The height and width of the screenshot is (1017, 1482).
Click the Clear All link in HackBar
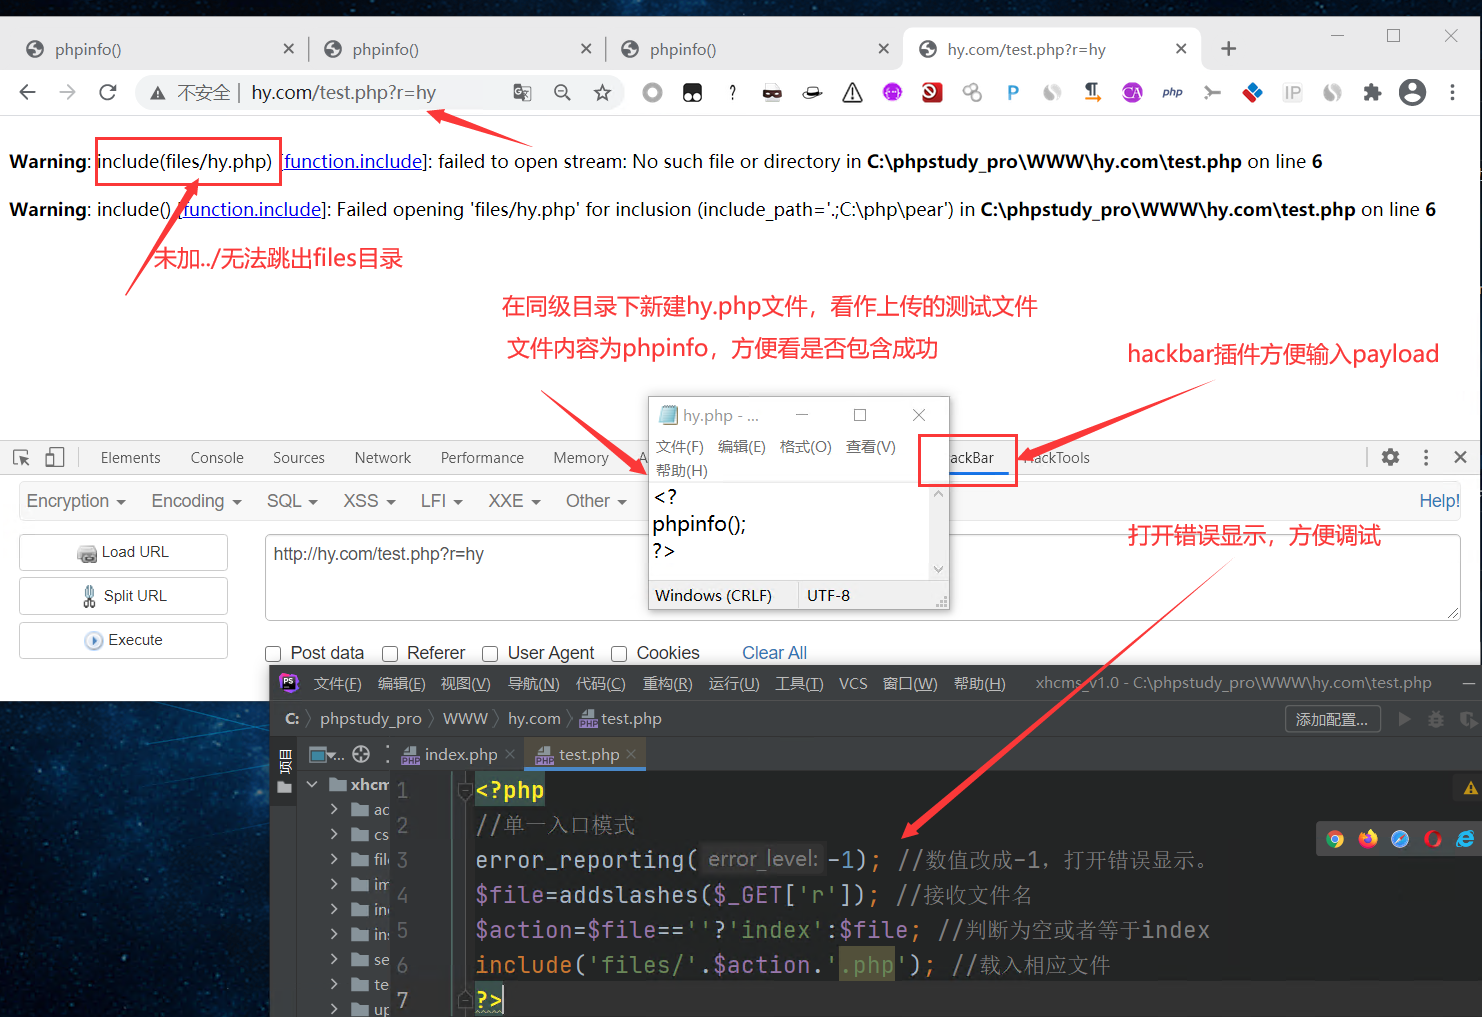click(774, 652)
